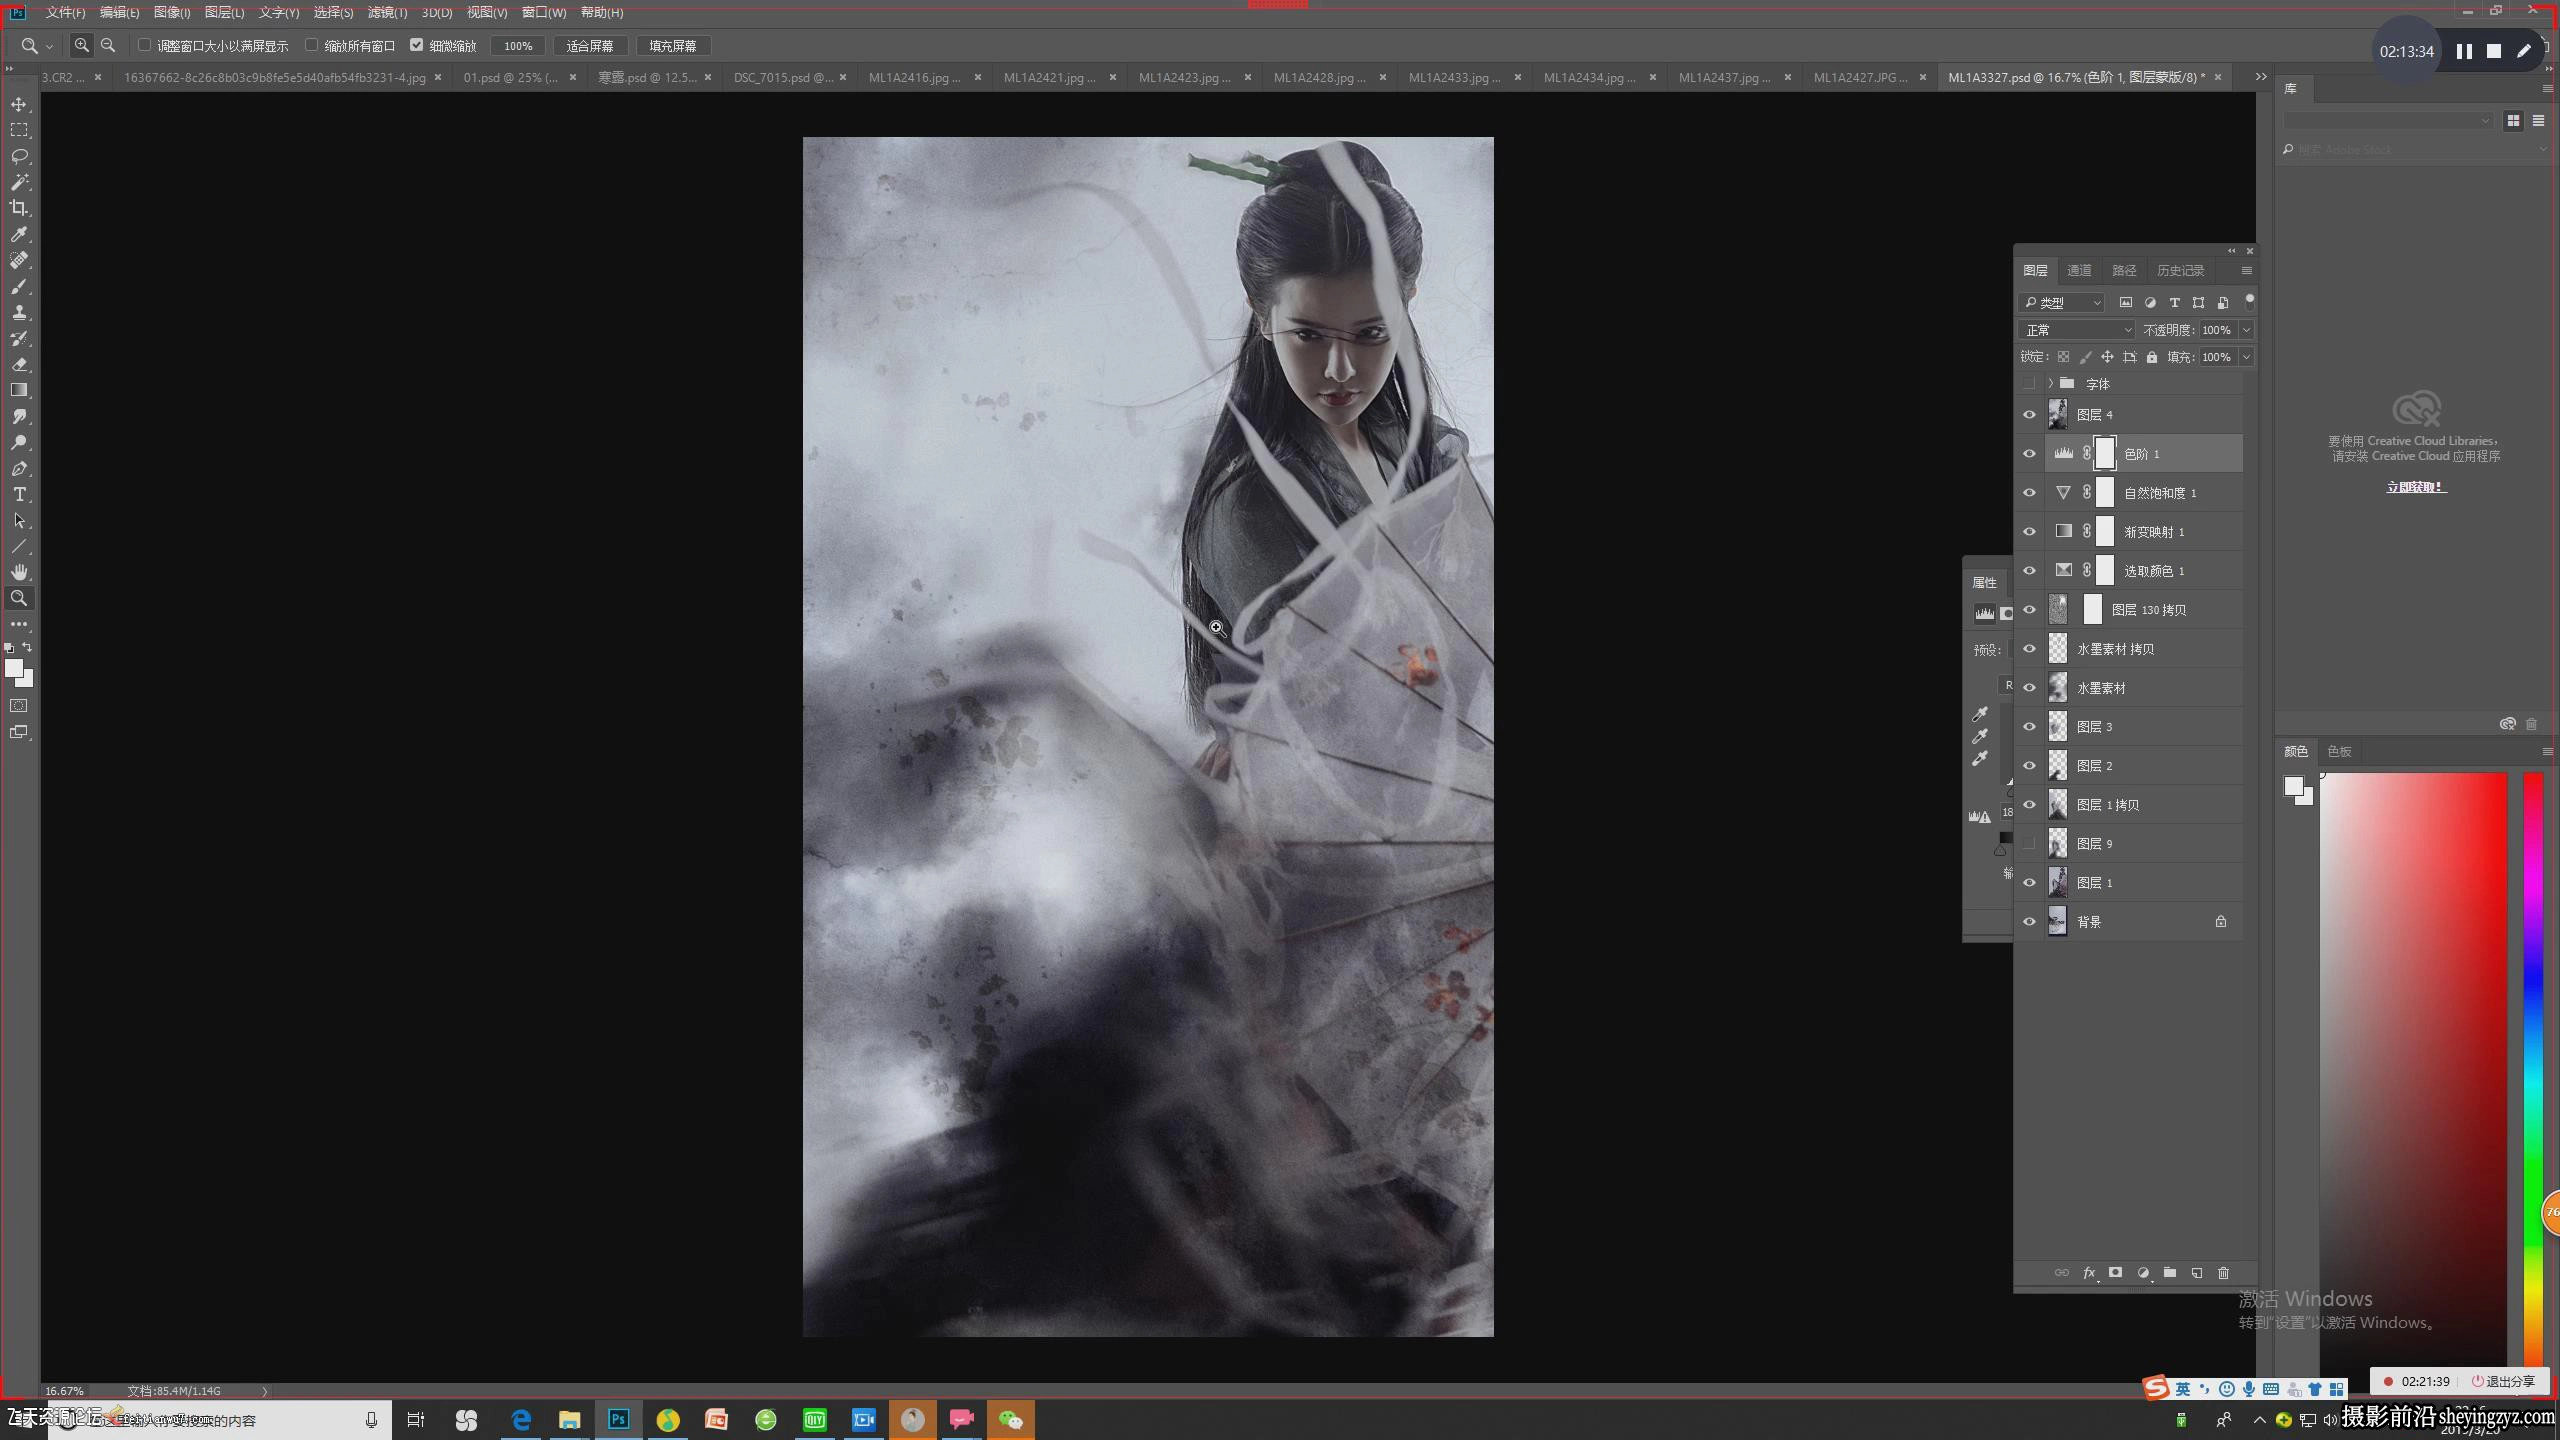
Task: Click the foreground color swatch in toolbar
Action: coord(14,669)
